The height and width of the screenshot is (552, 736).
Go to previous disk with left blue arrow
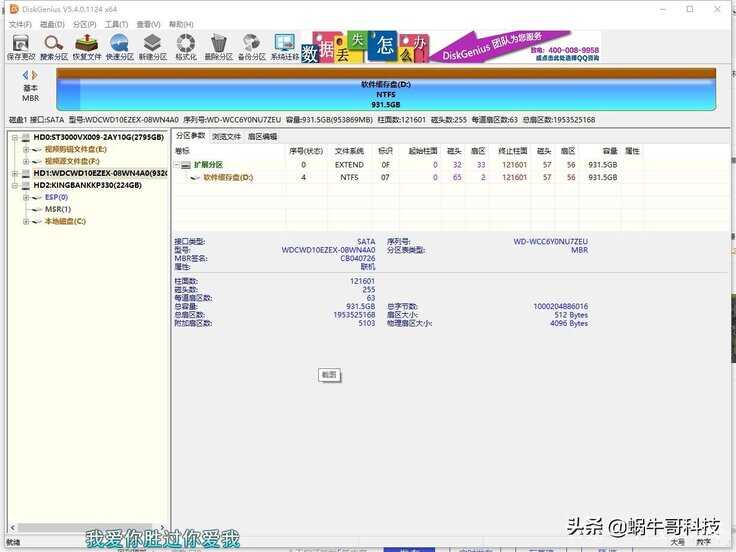pyautogui.click(x=25, y=75)
